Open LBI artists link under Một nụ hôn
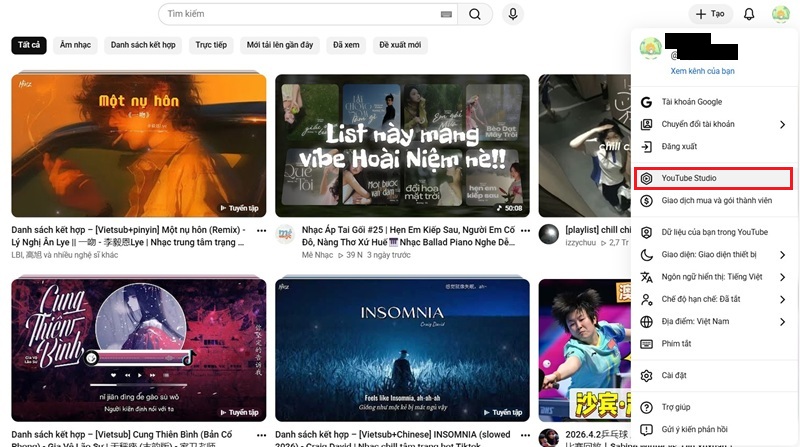The image size is (800, 447). [64, 255]
